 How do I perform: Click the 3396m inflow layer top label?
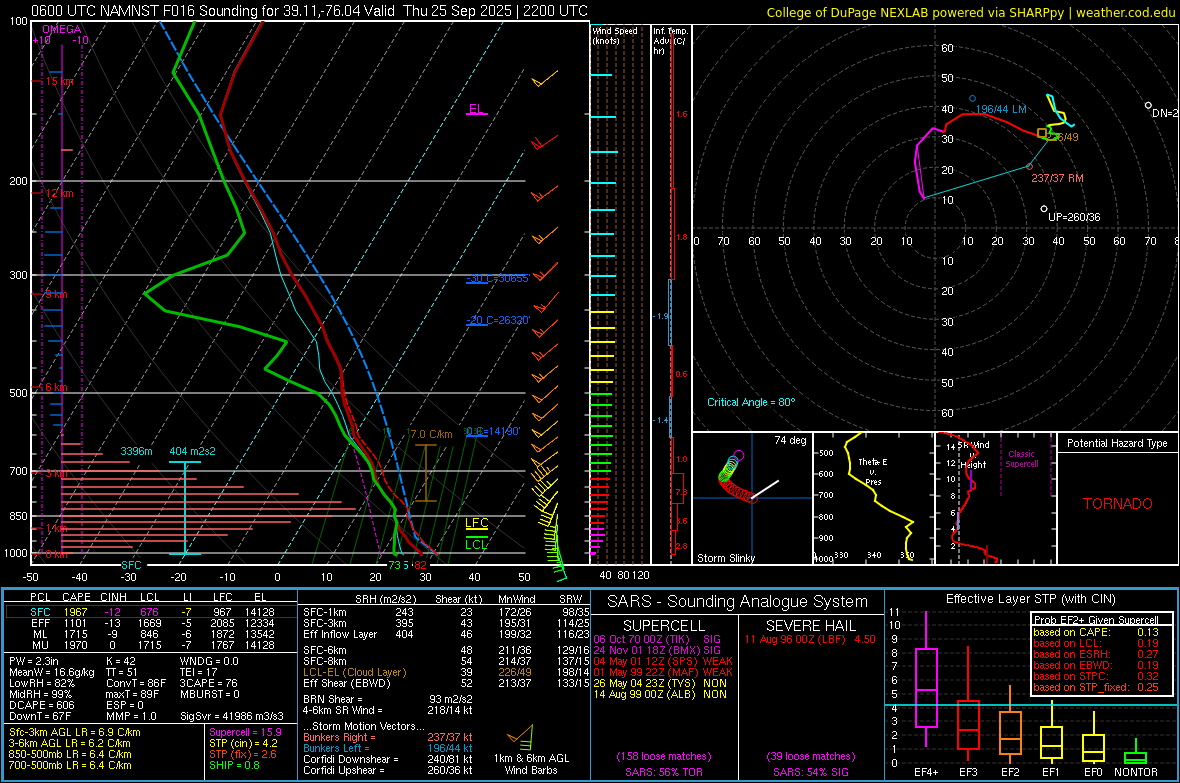[x=136, y=451]
